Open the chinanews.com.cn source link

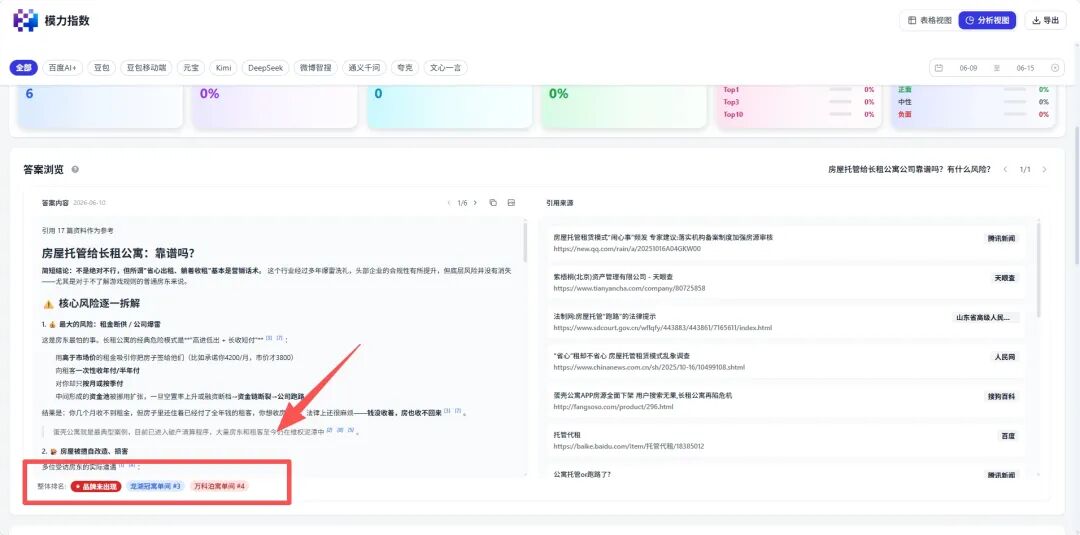[x=649, y=367]
